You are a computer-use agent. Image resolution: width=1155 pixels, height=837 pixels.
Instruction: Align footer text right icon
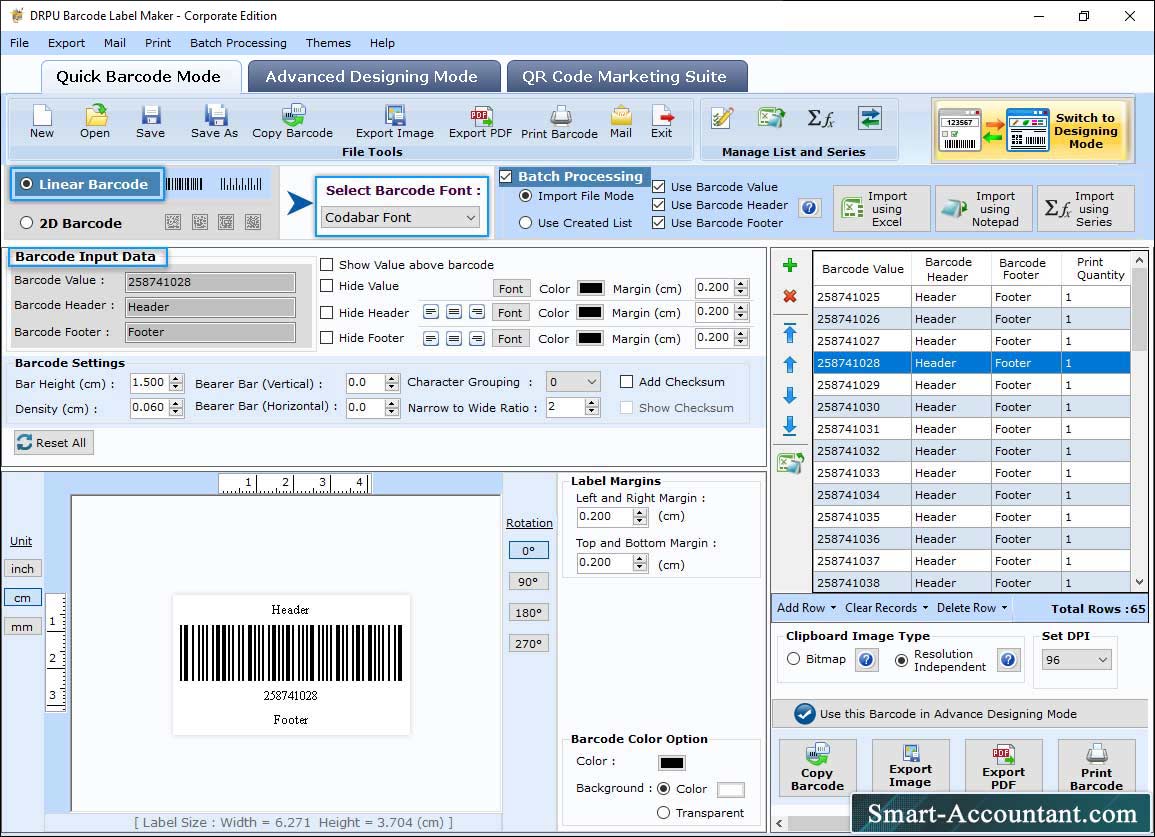click(x=477, y=339)
